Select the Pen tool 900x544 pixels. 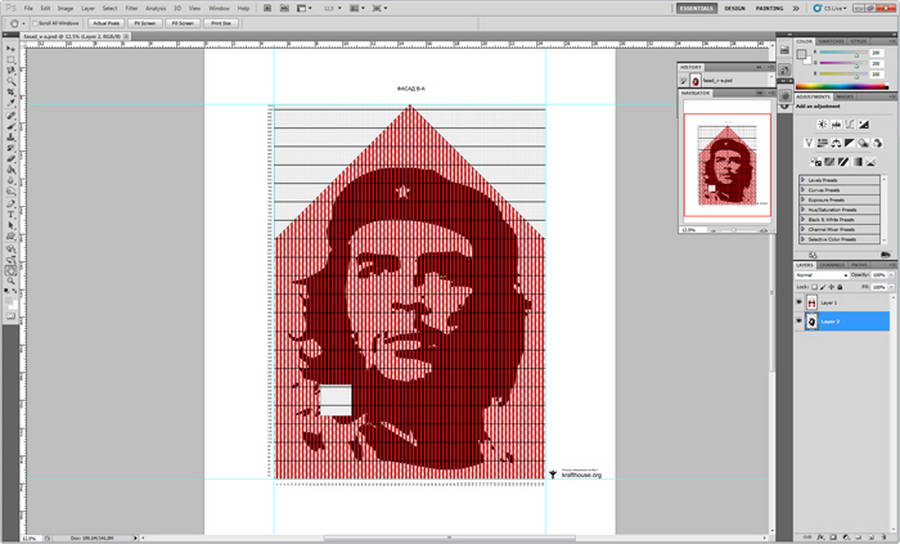pos(11,203)
